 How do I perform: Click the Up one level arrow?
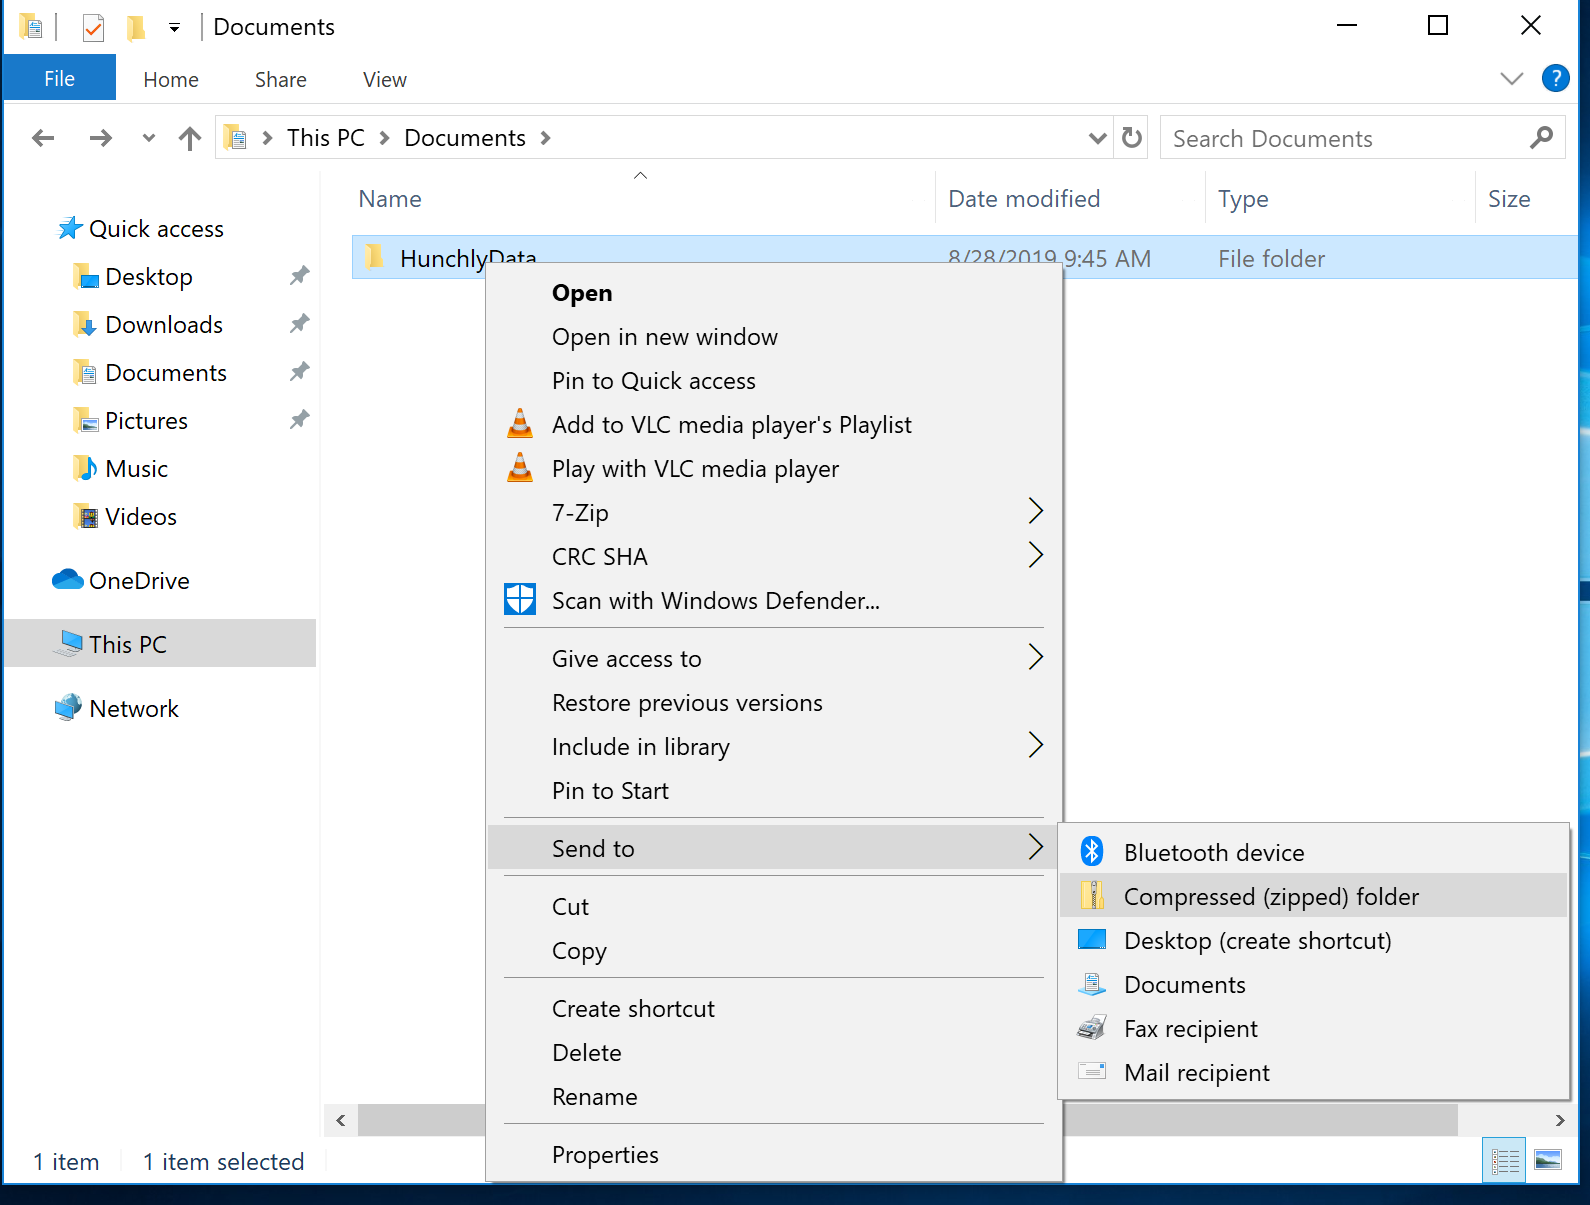tap(189, 138)
